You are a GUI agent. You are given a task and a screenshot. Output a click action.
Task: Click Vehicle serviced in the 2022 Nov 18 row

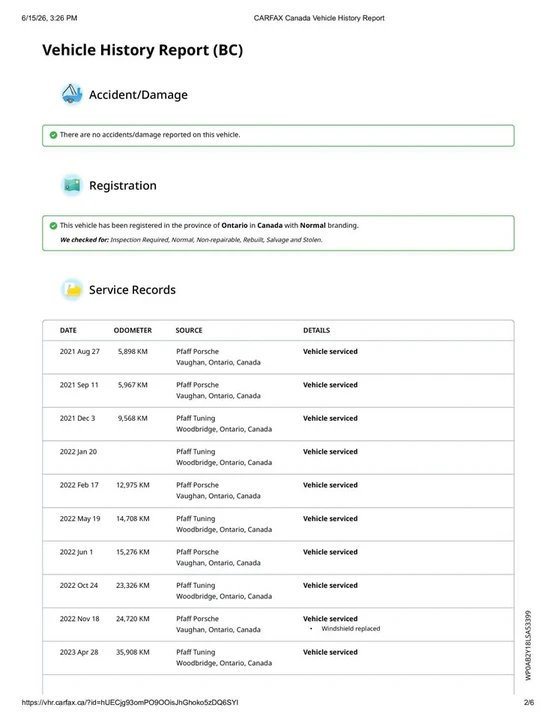pyautogui.click(x=330, y=619)
